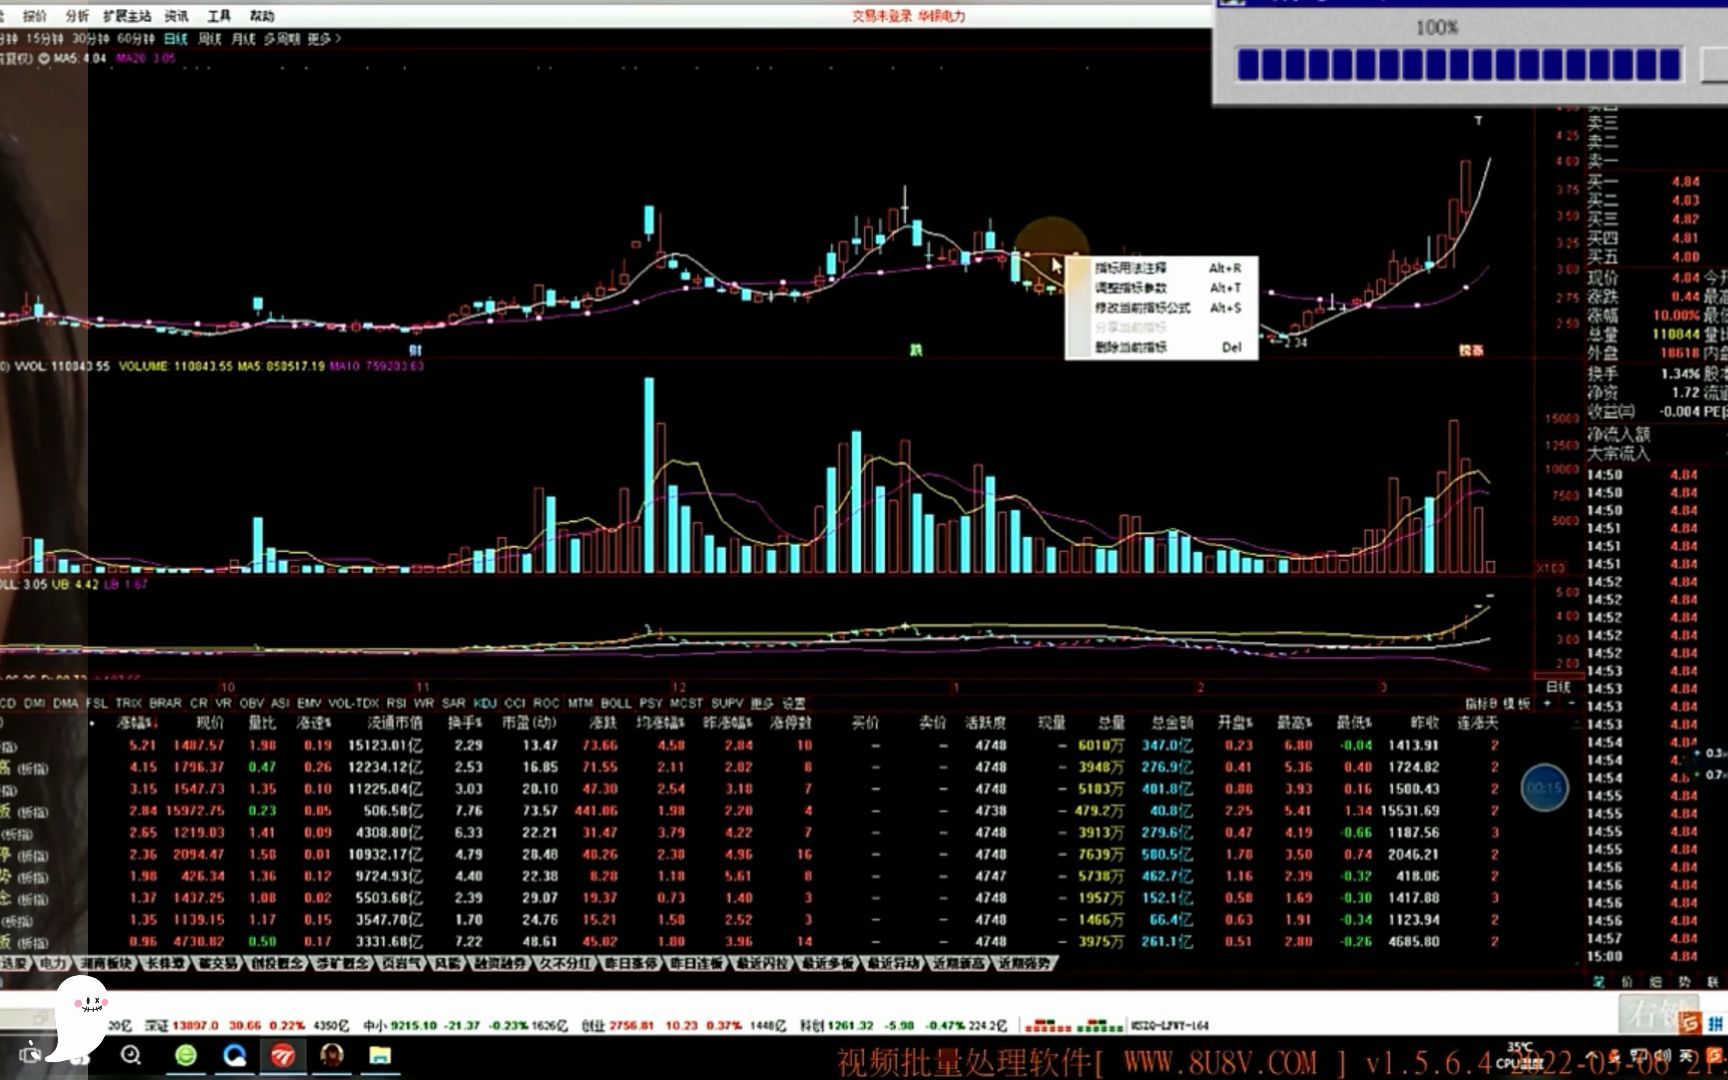Open the green 360 browser taskbar icon
The image size is (1728, 1080).
[x=186, y=1055]
